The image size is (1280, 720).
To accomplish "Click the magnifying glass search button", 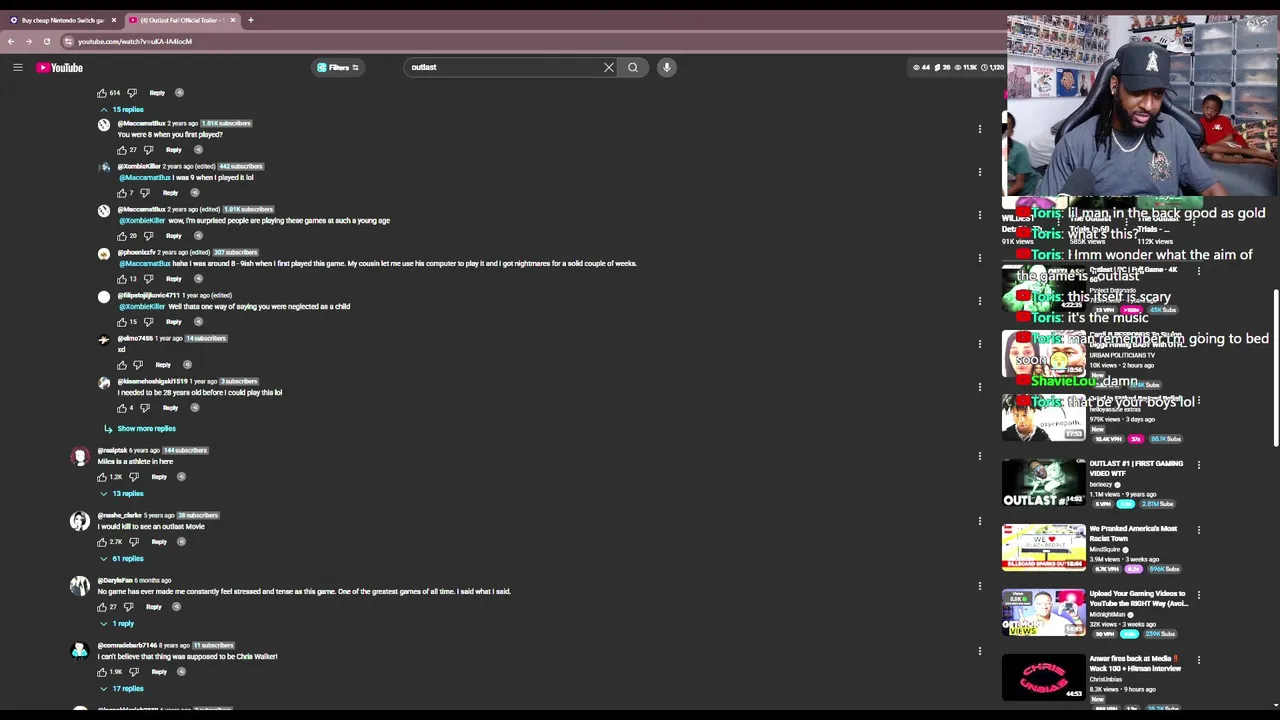I will 633,67.
